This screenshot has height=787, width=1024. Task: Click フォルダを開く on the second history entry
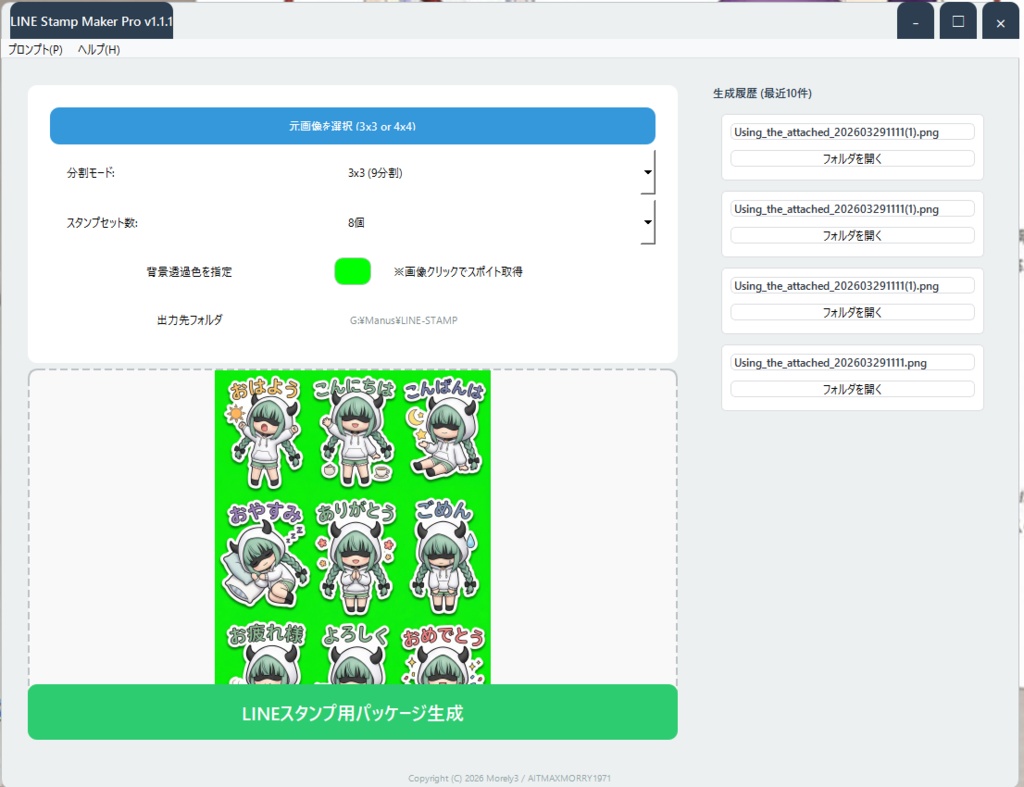pyautogui.click(x=850, y=235)
